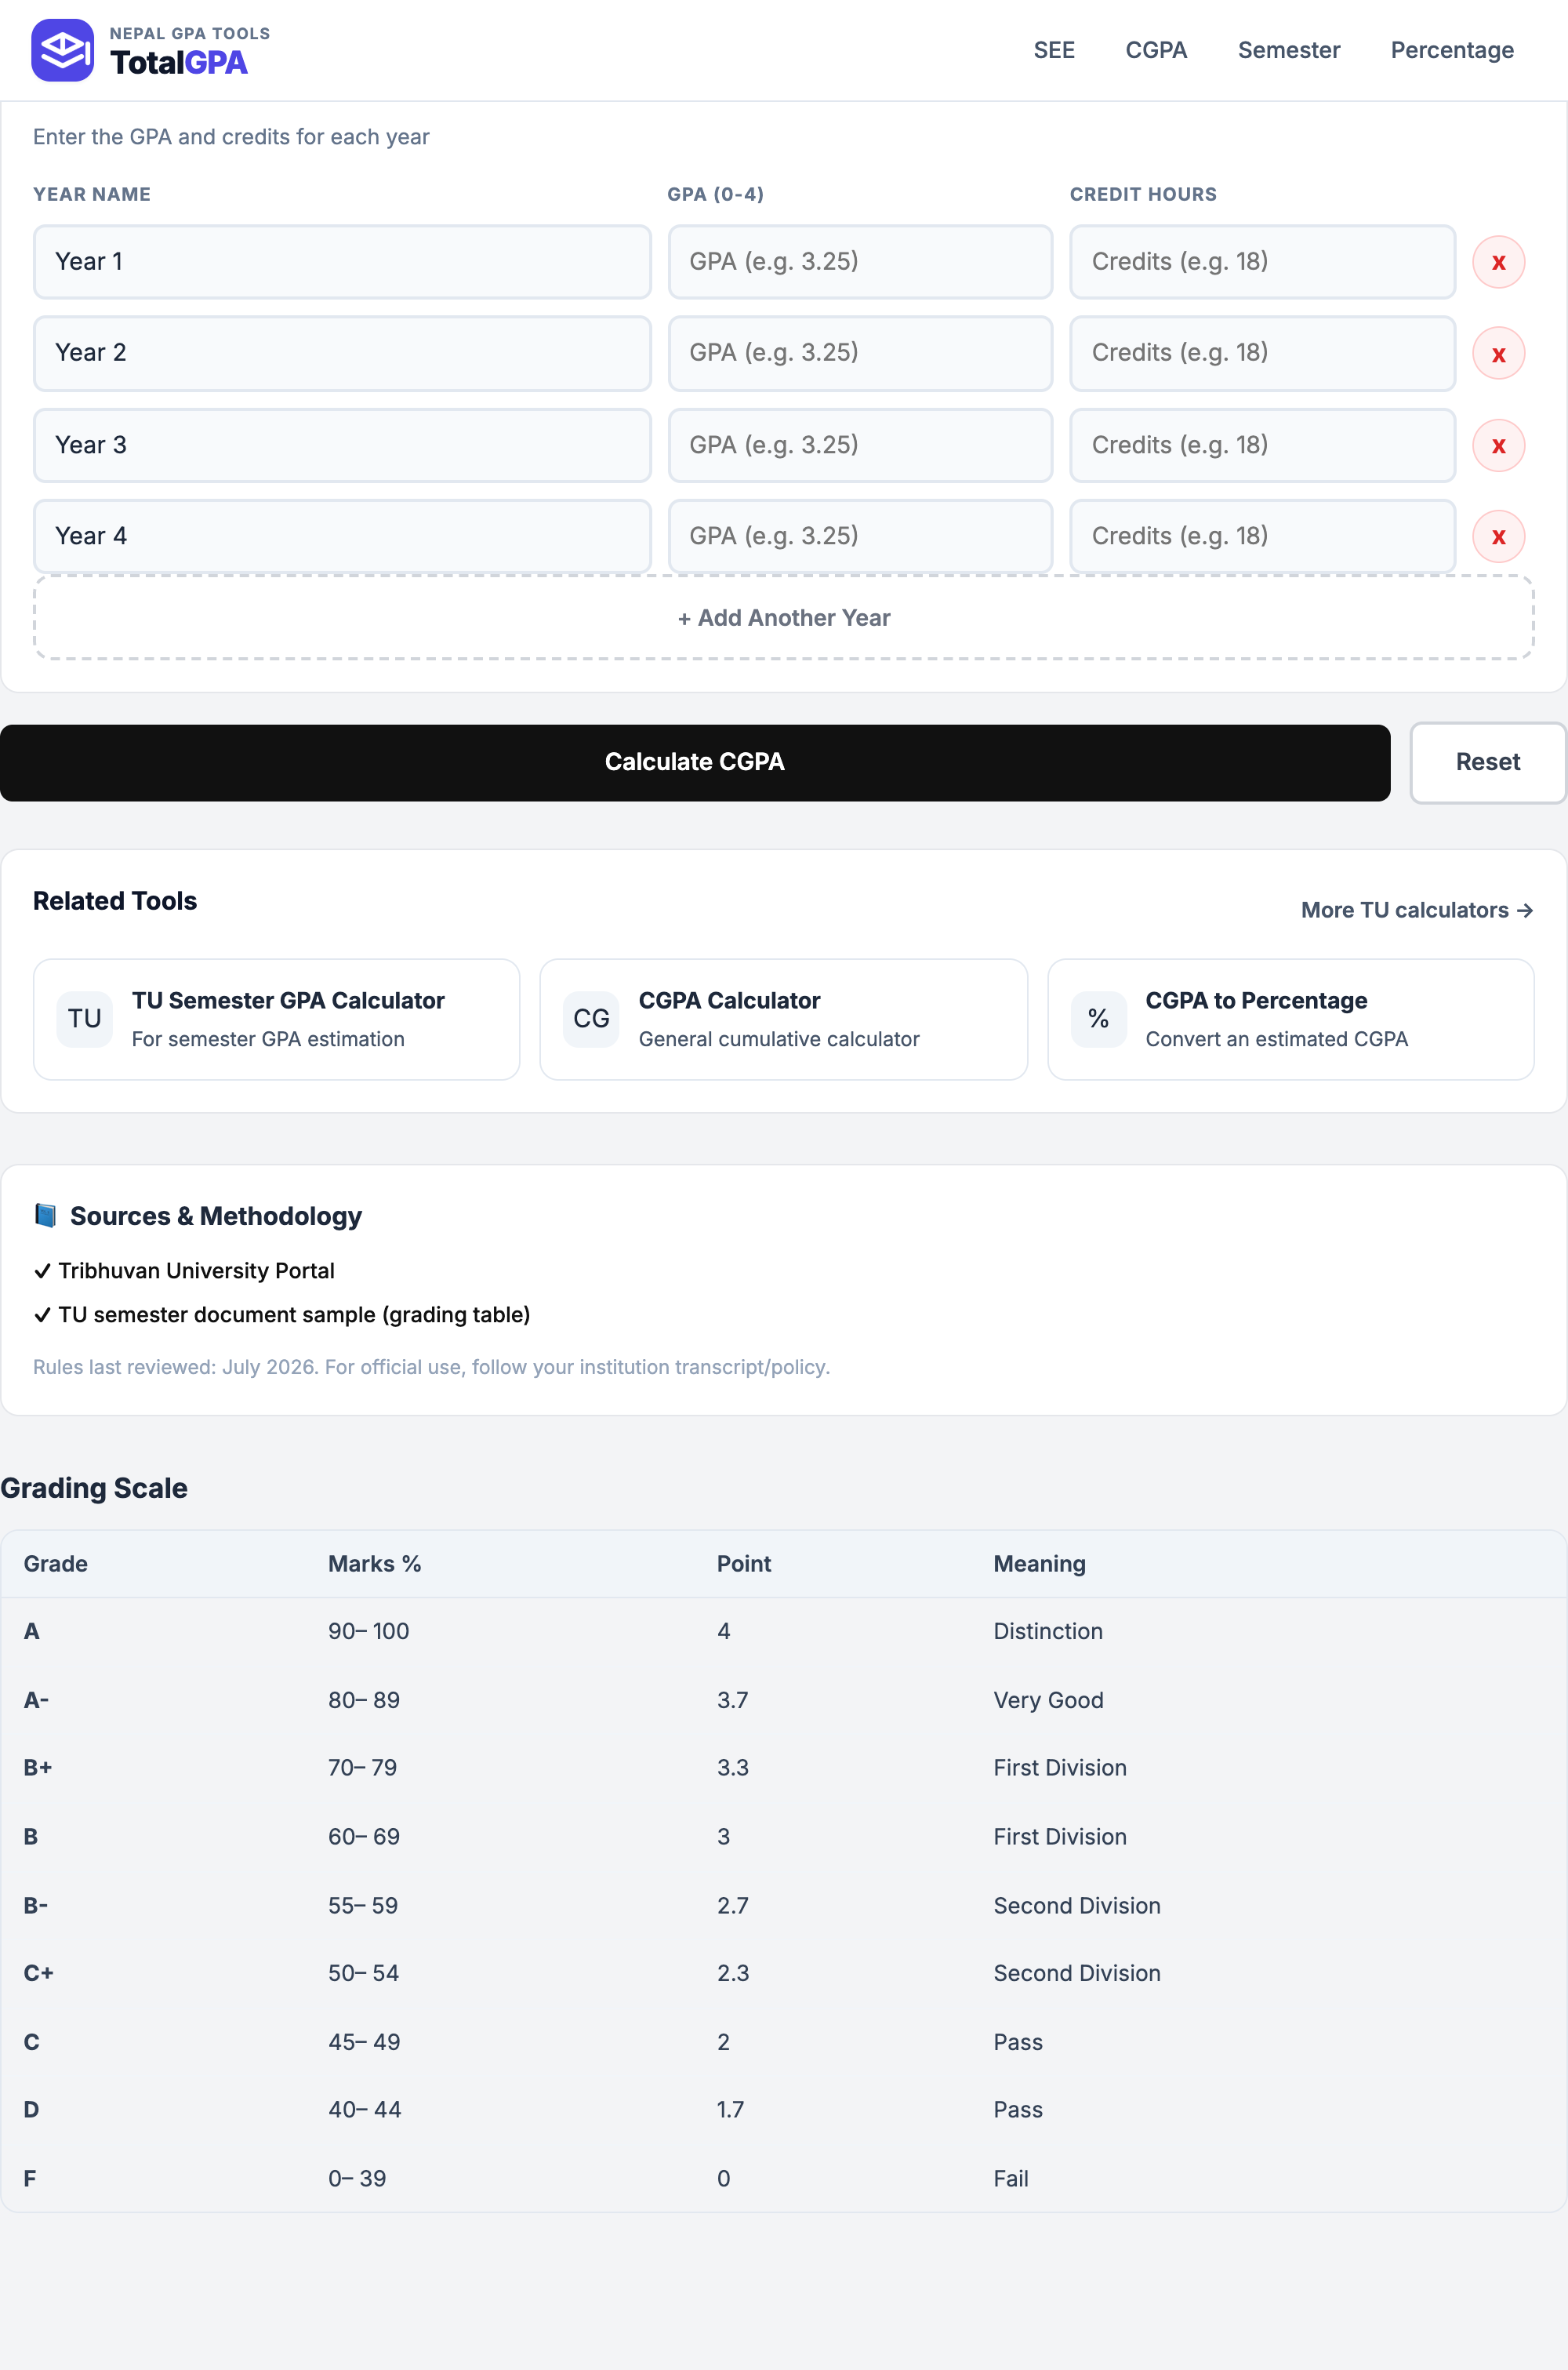Screen dimensions: 1568x2370
Task: Add Another Year row
Action: 784,618
